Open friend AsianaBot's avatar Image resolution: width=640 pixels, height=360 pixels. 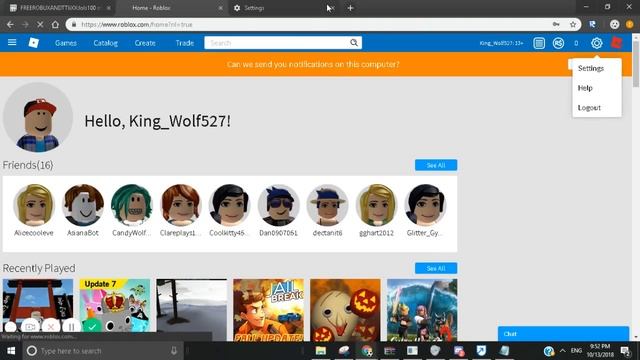click(82, 205)
